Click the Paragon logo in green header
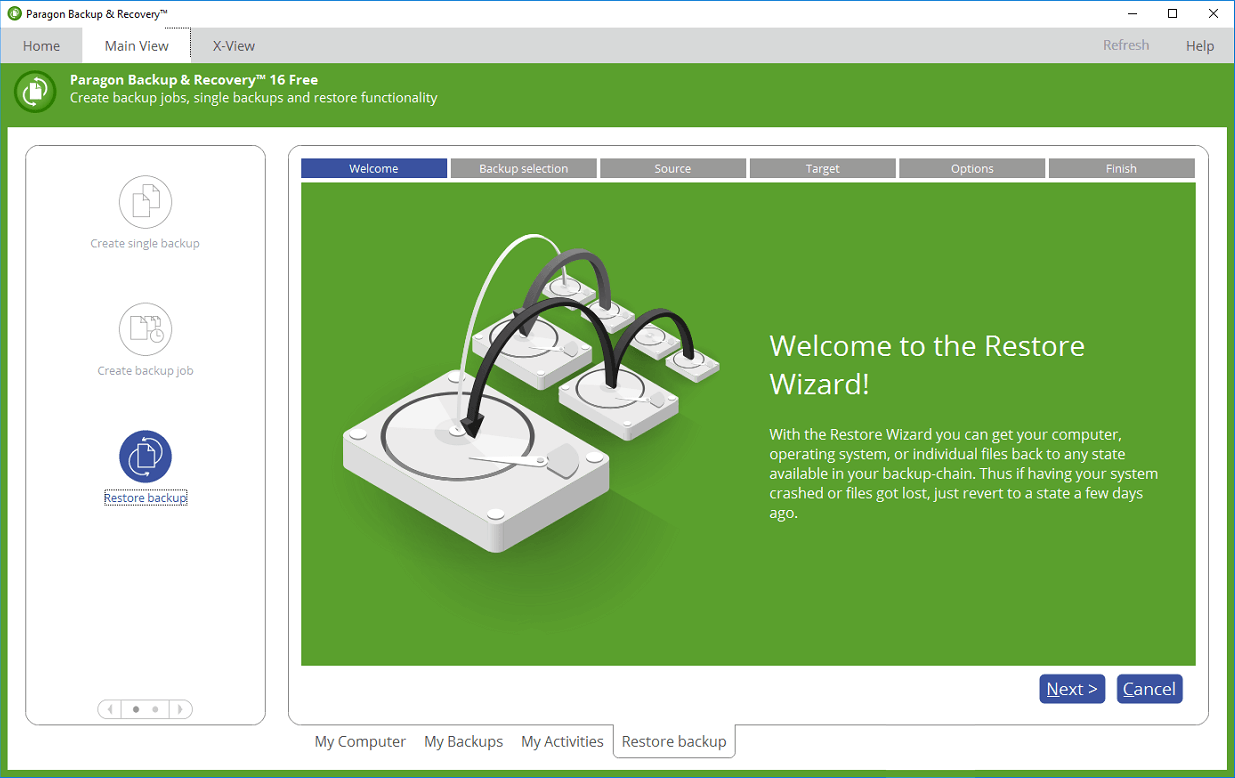The image size is (1235, 778). click(x=35, y=91)
